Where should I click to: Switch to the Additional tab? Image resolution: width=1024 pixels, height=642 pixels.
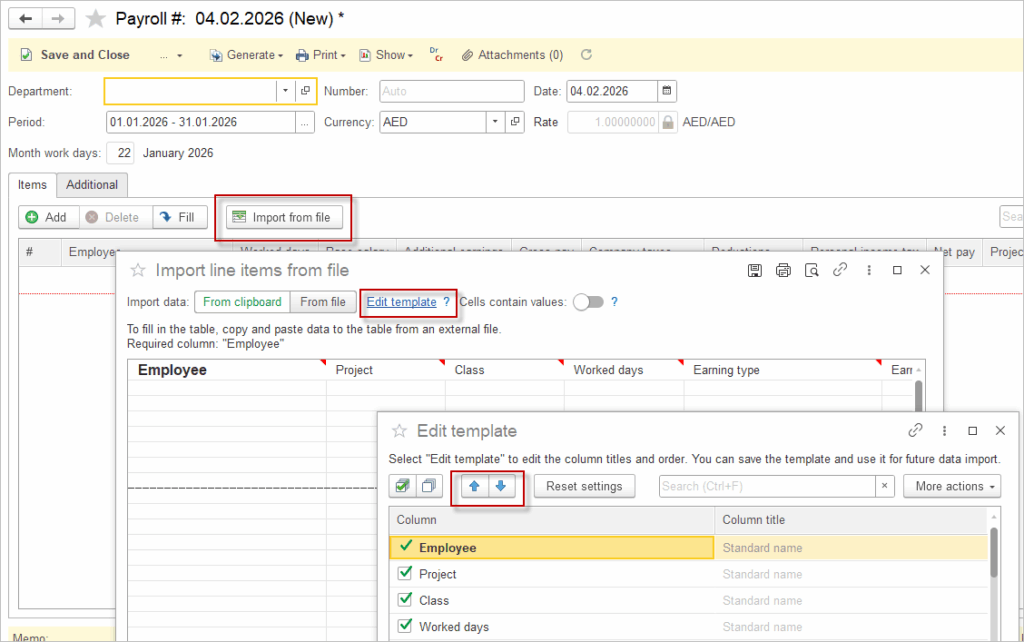(92, 185)
